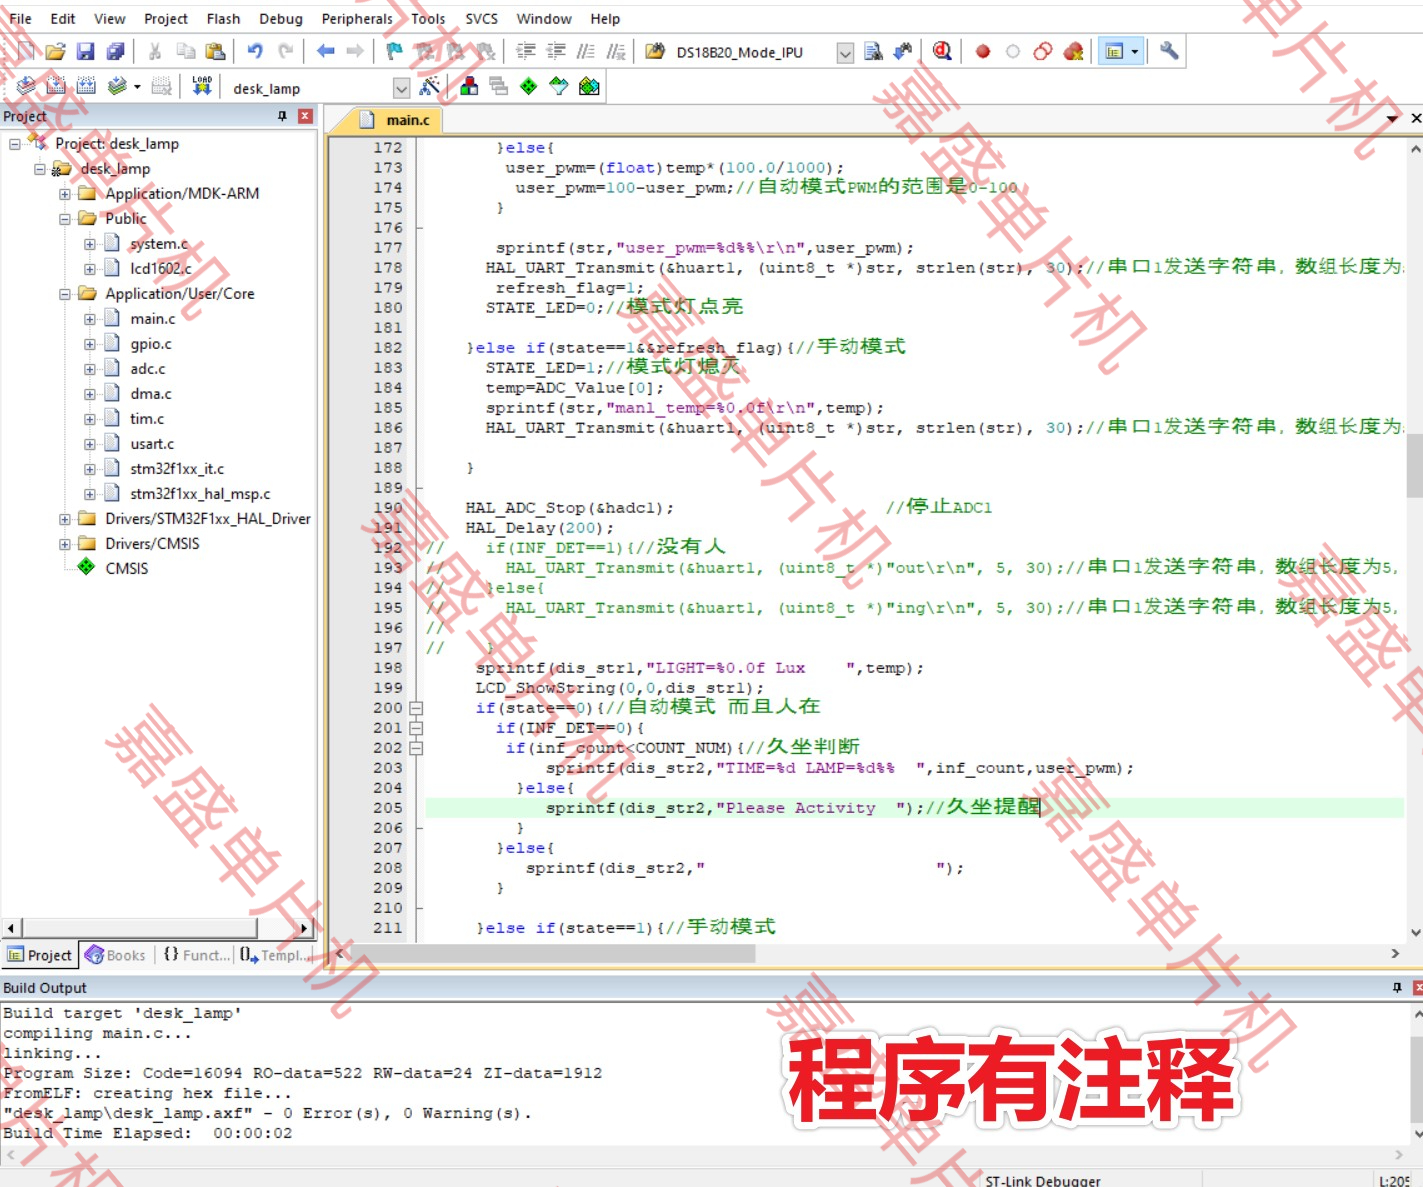Build the target icon

click(56, 87)
